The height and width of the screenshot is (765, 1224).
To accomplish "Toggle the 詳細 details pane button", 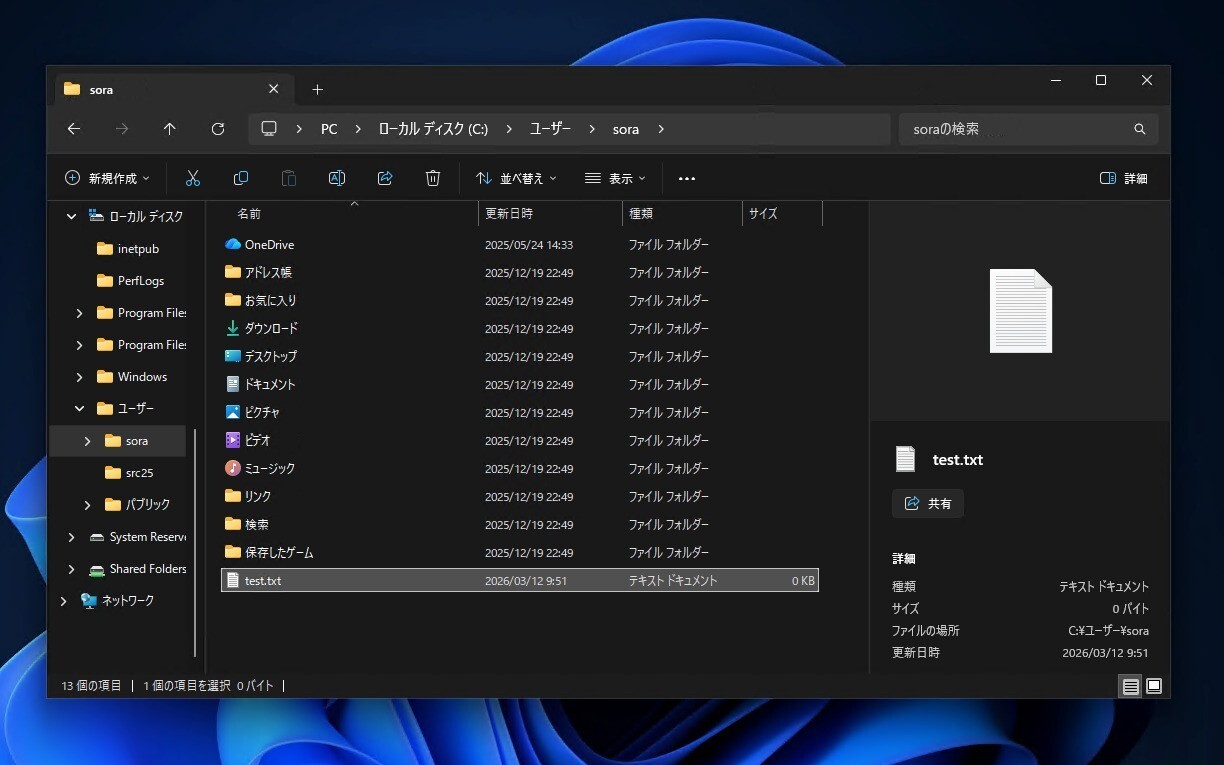I will (1123, 178).
